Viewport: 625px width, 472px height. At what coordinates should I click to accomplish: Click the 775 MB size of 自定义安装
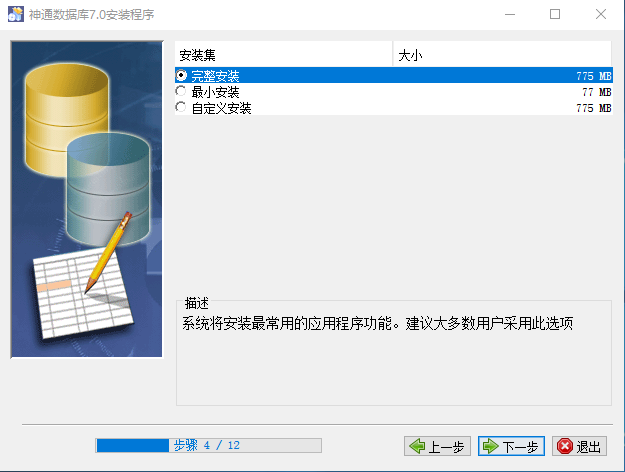(594, 108)
